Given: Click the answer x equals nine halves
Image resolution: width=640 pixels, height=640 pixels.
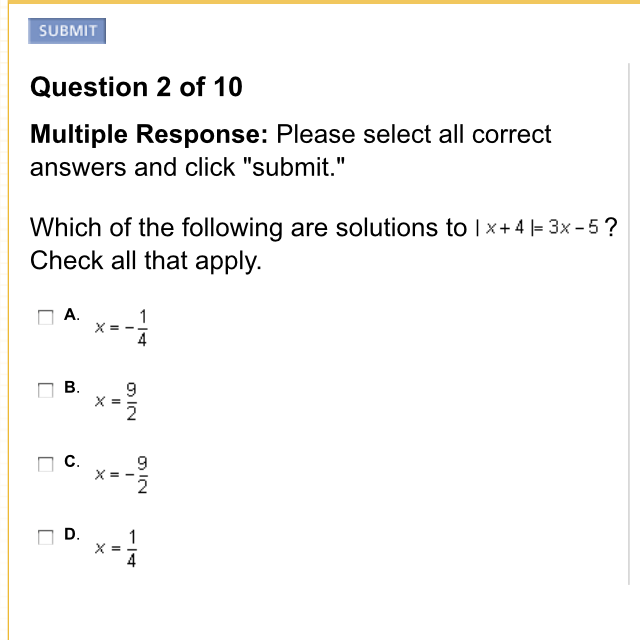Looking at the screenshot, I should point(116,401).
